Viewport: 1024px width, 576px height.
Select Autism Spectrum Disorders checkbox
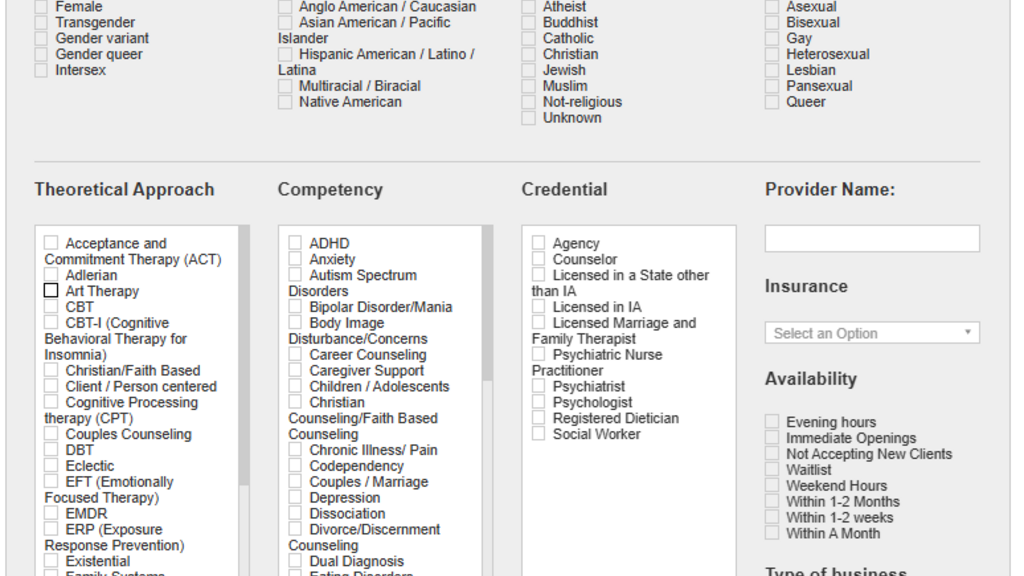coord(295,274)
